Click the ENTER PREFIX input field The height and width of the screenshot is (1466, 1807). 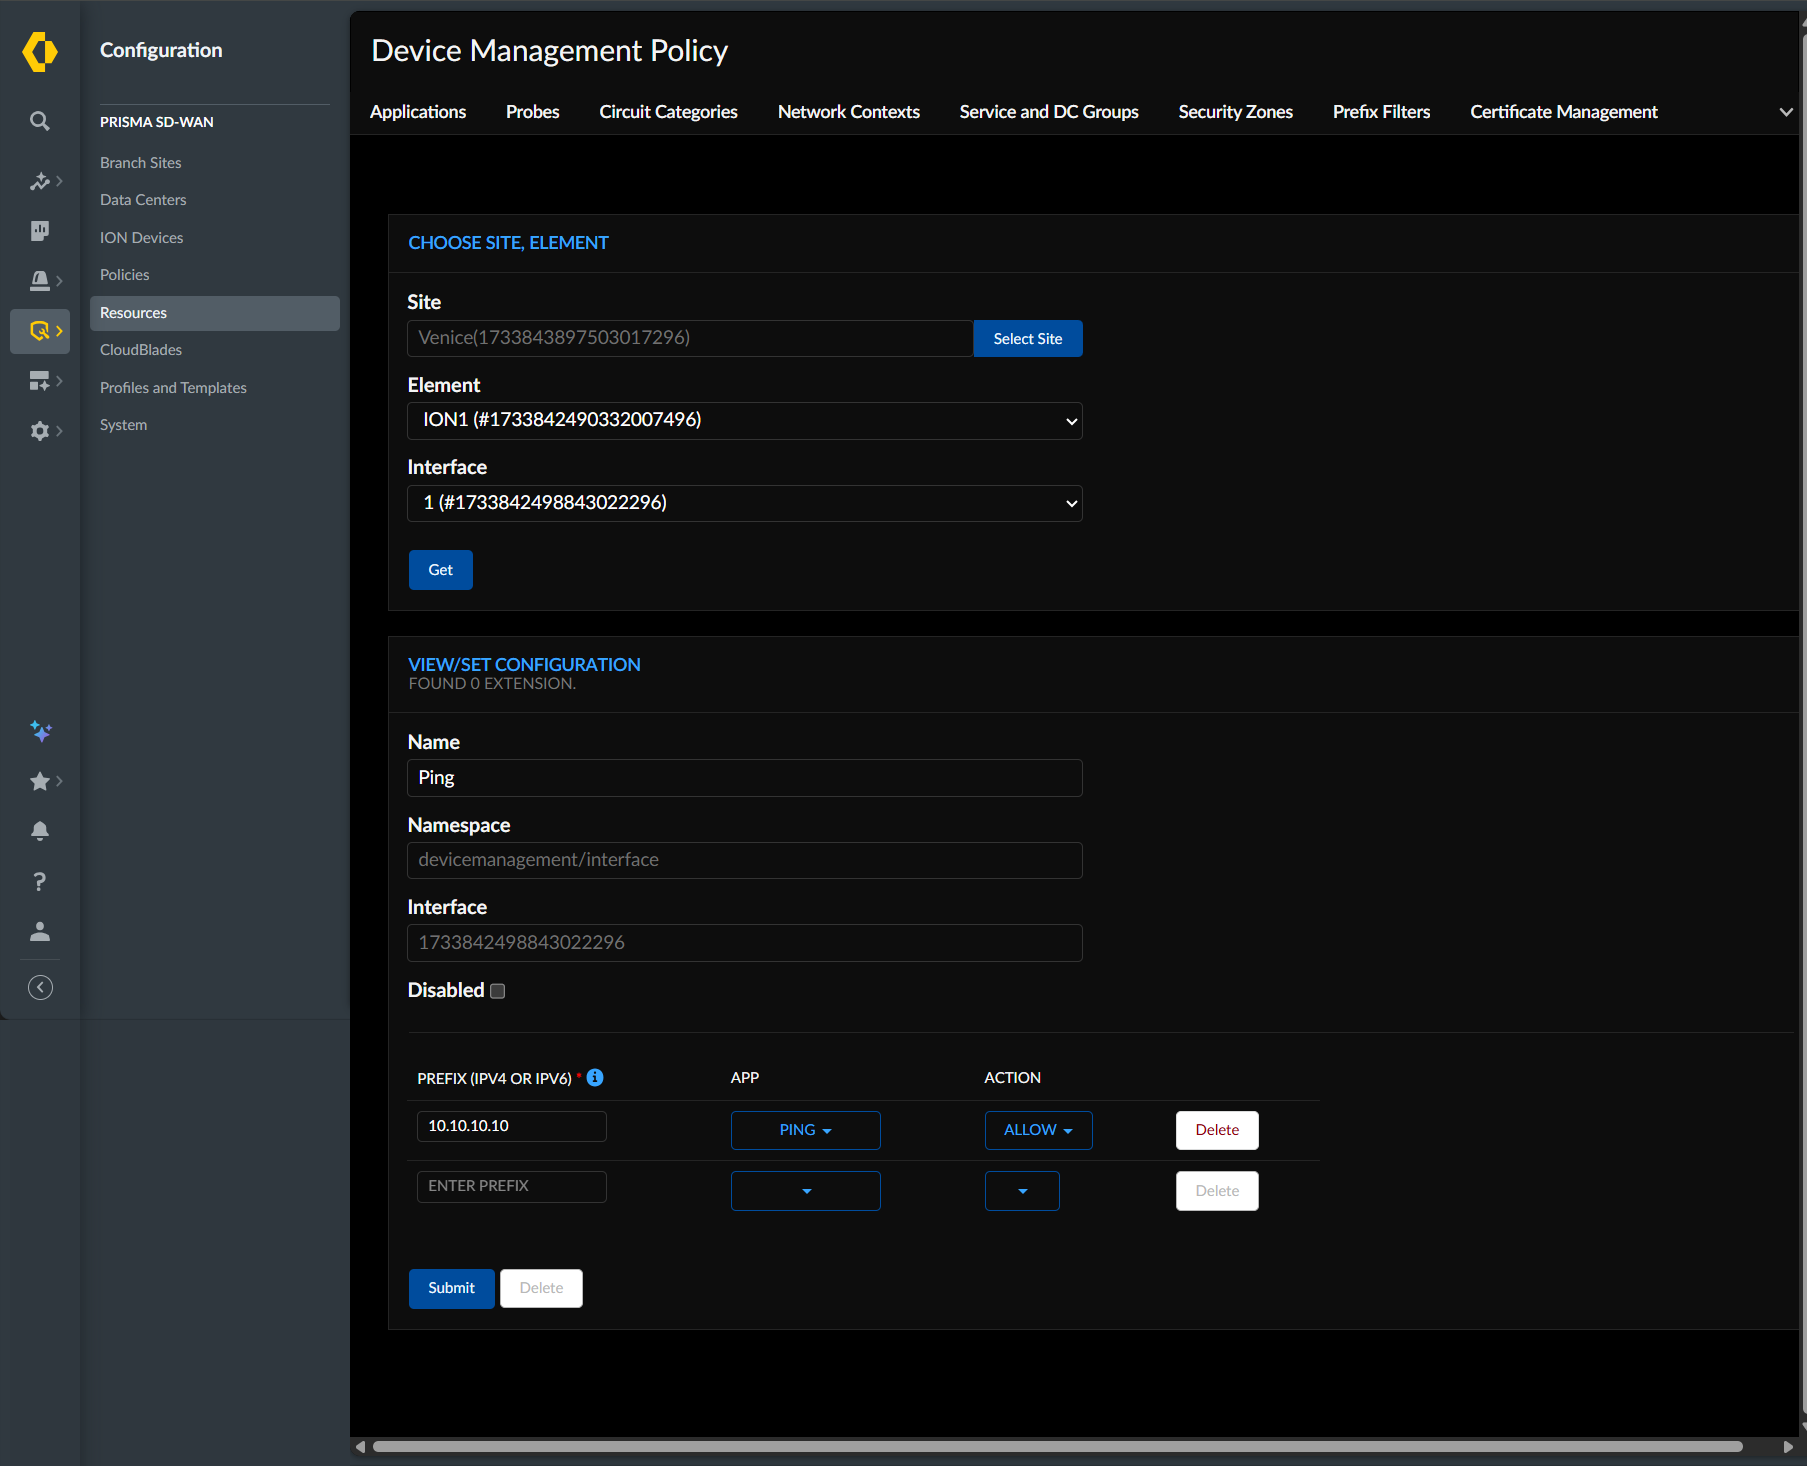(511, 1186)
